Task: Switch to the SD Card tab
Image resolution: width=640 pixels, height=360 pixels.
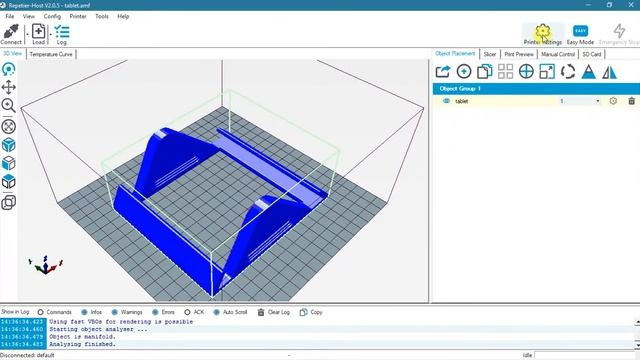Action: click(x=592, y=54)
